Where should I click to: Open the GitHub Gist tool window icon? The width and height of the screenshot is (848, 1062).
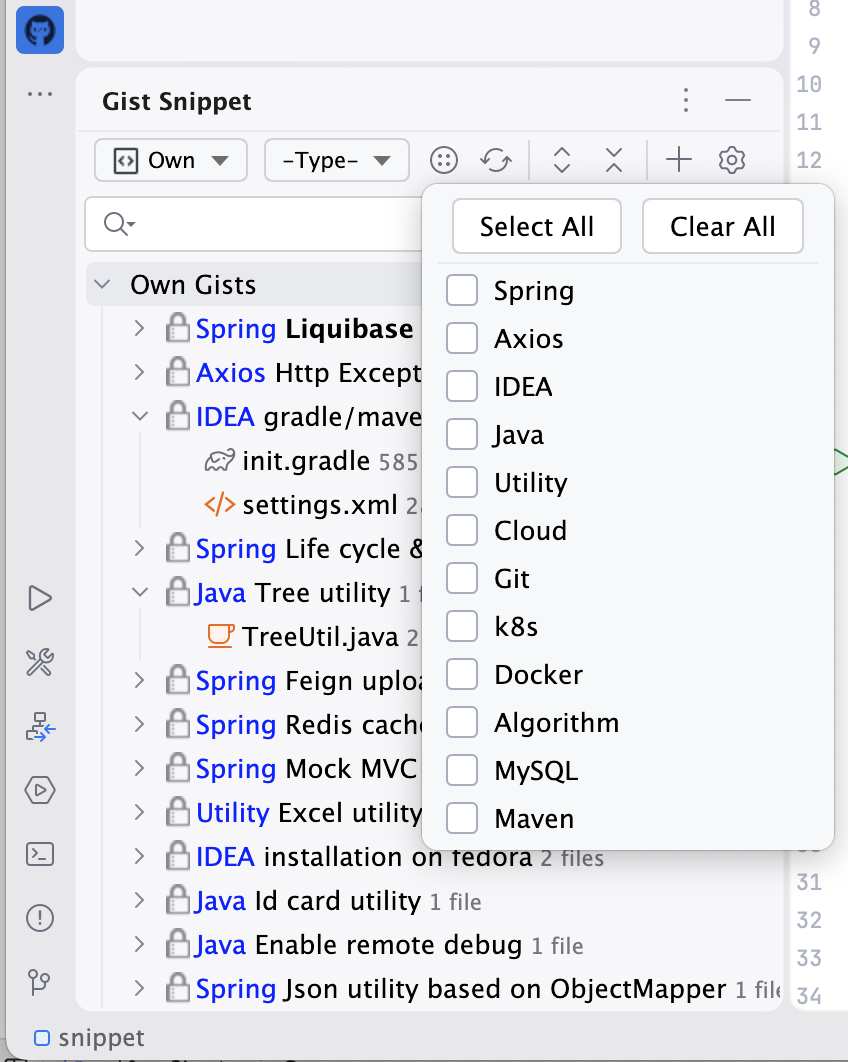pos(40,30)
